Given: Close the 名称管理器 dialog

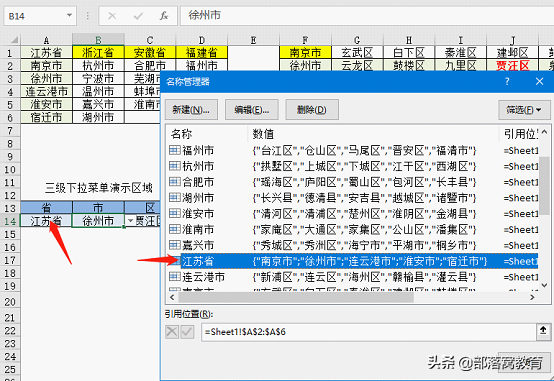Looking at the screenshot, I should (539, 82).
